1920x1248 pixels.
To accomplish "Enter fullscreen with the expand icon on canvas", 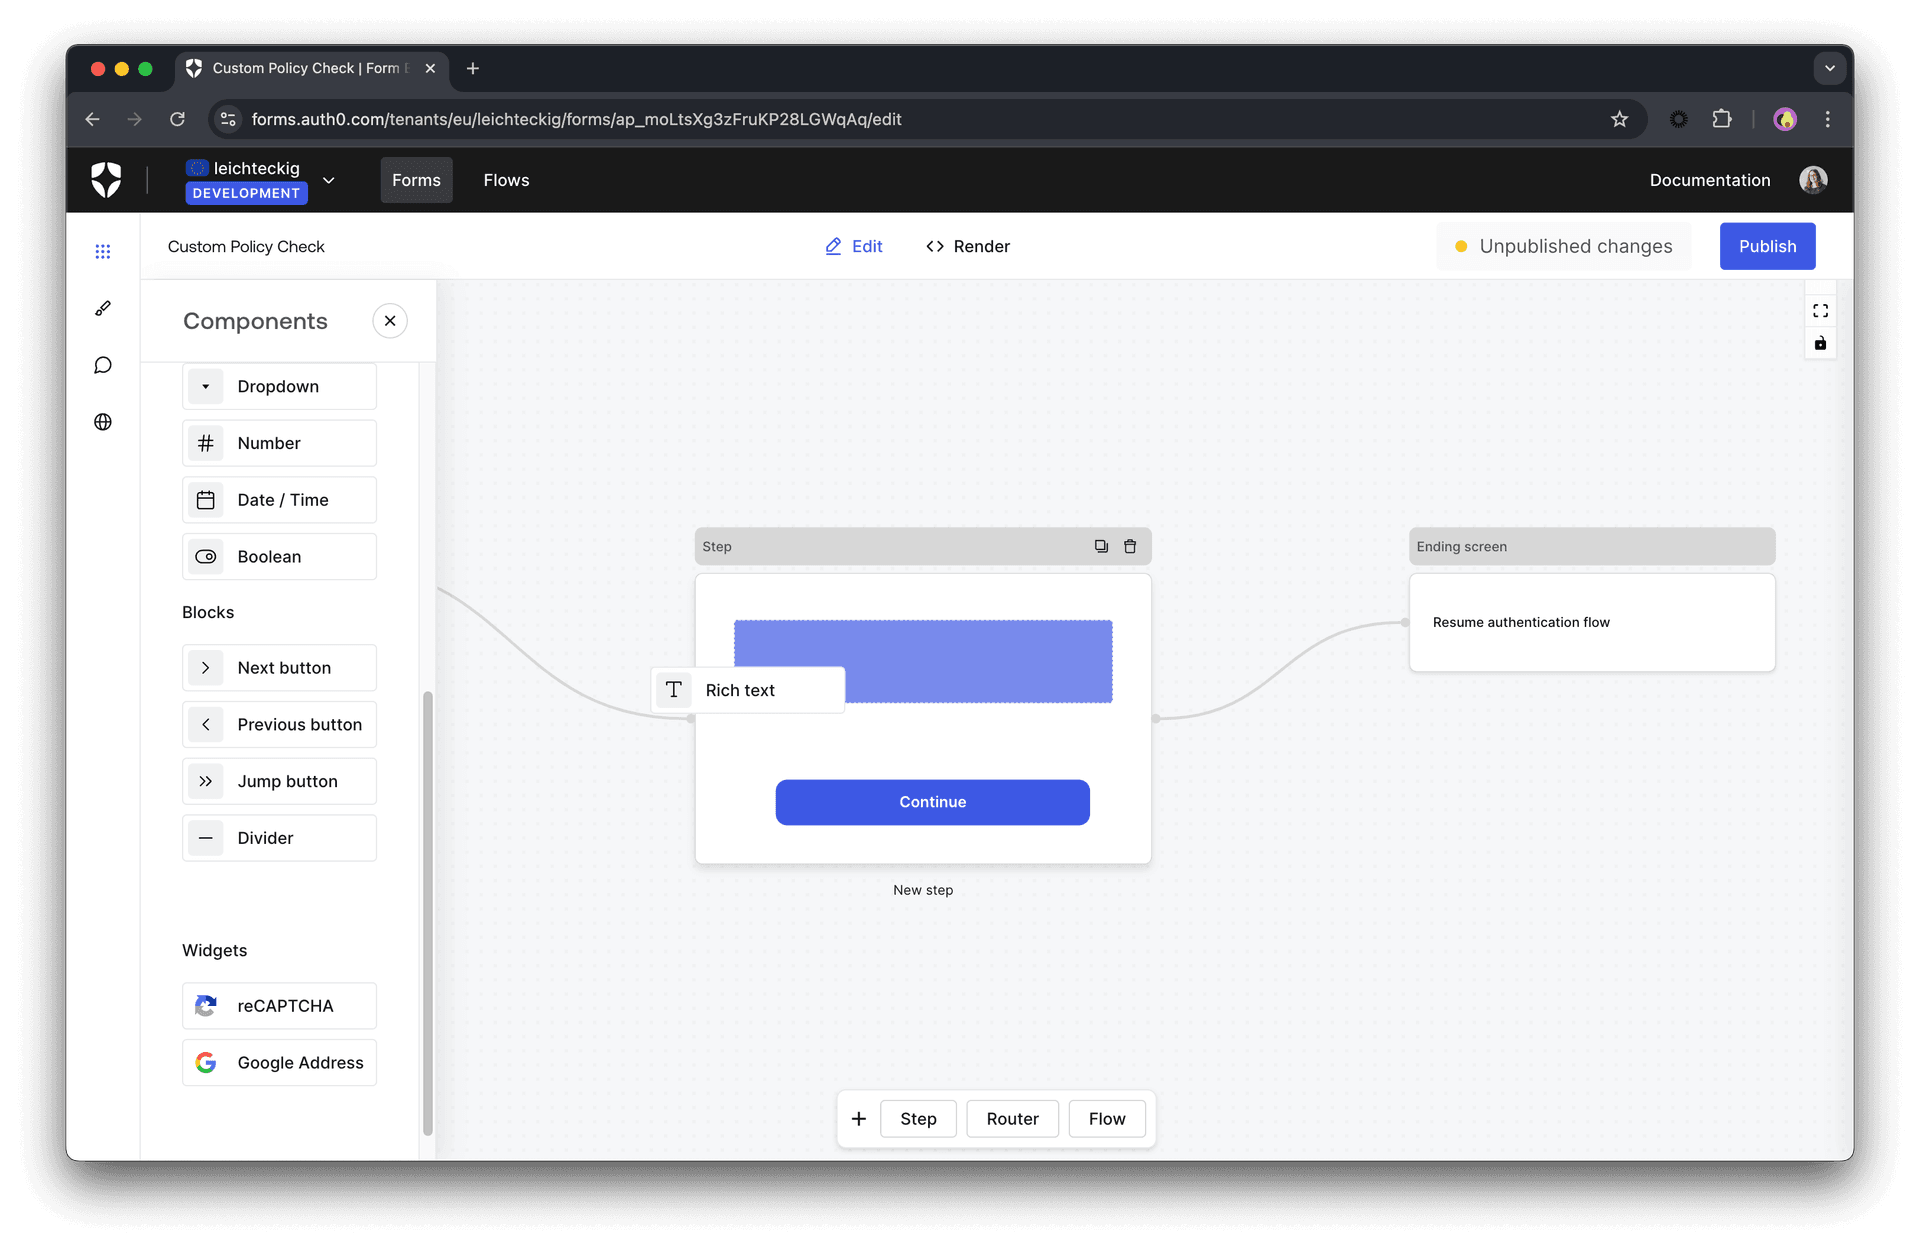I will pyautogui.click(x=1820, y=310).
